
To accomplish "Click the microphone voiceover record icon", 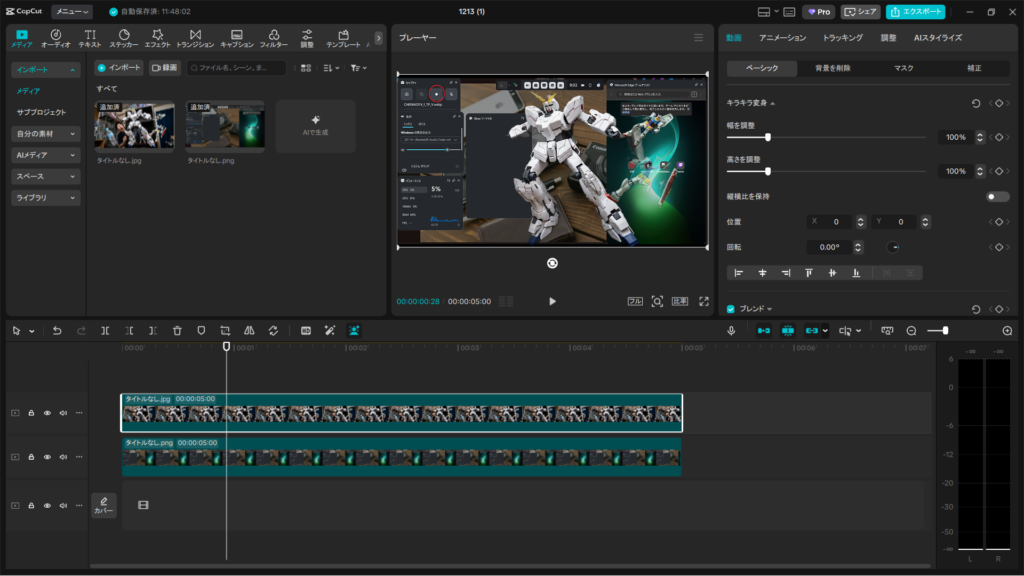I will coord(731,331).
